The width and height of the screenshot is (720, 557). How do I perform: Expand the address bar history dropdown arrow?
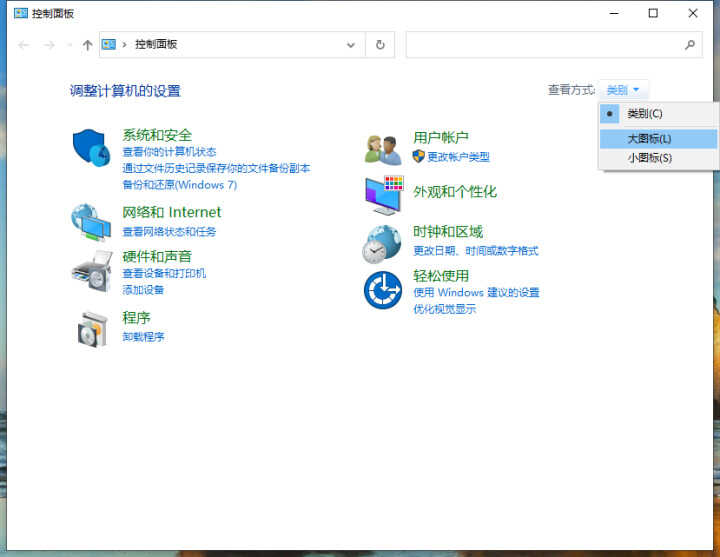pyautogui.click(x=351, y=45)
